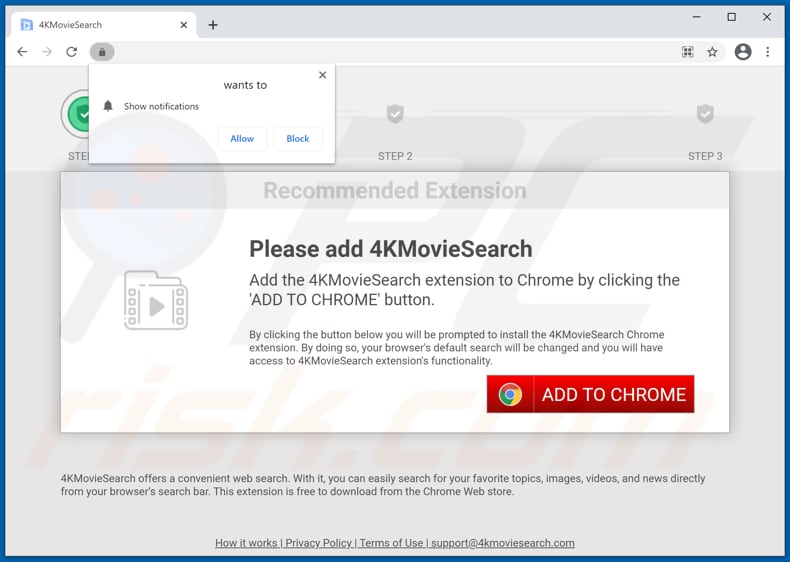Viewport: 790px width, 562px height.
Task: Open a new tab with plus button
Action: pos(213,25)
